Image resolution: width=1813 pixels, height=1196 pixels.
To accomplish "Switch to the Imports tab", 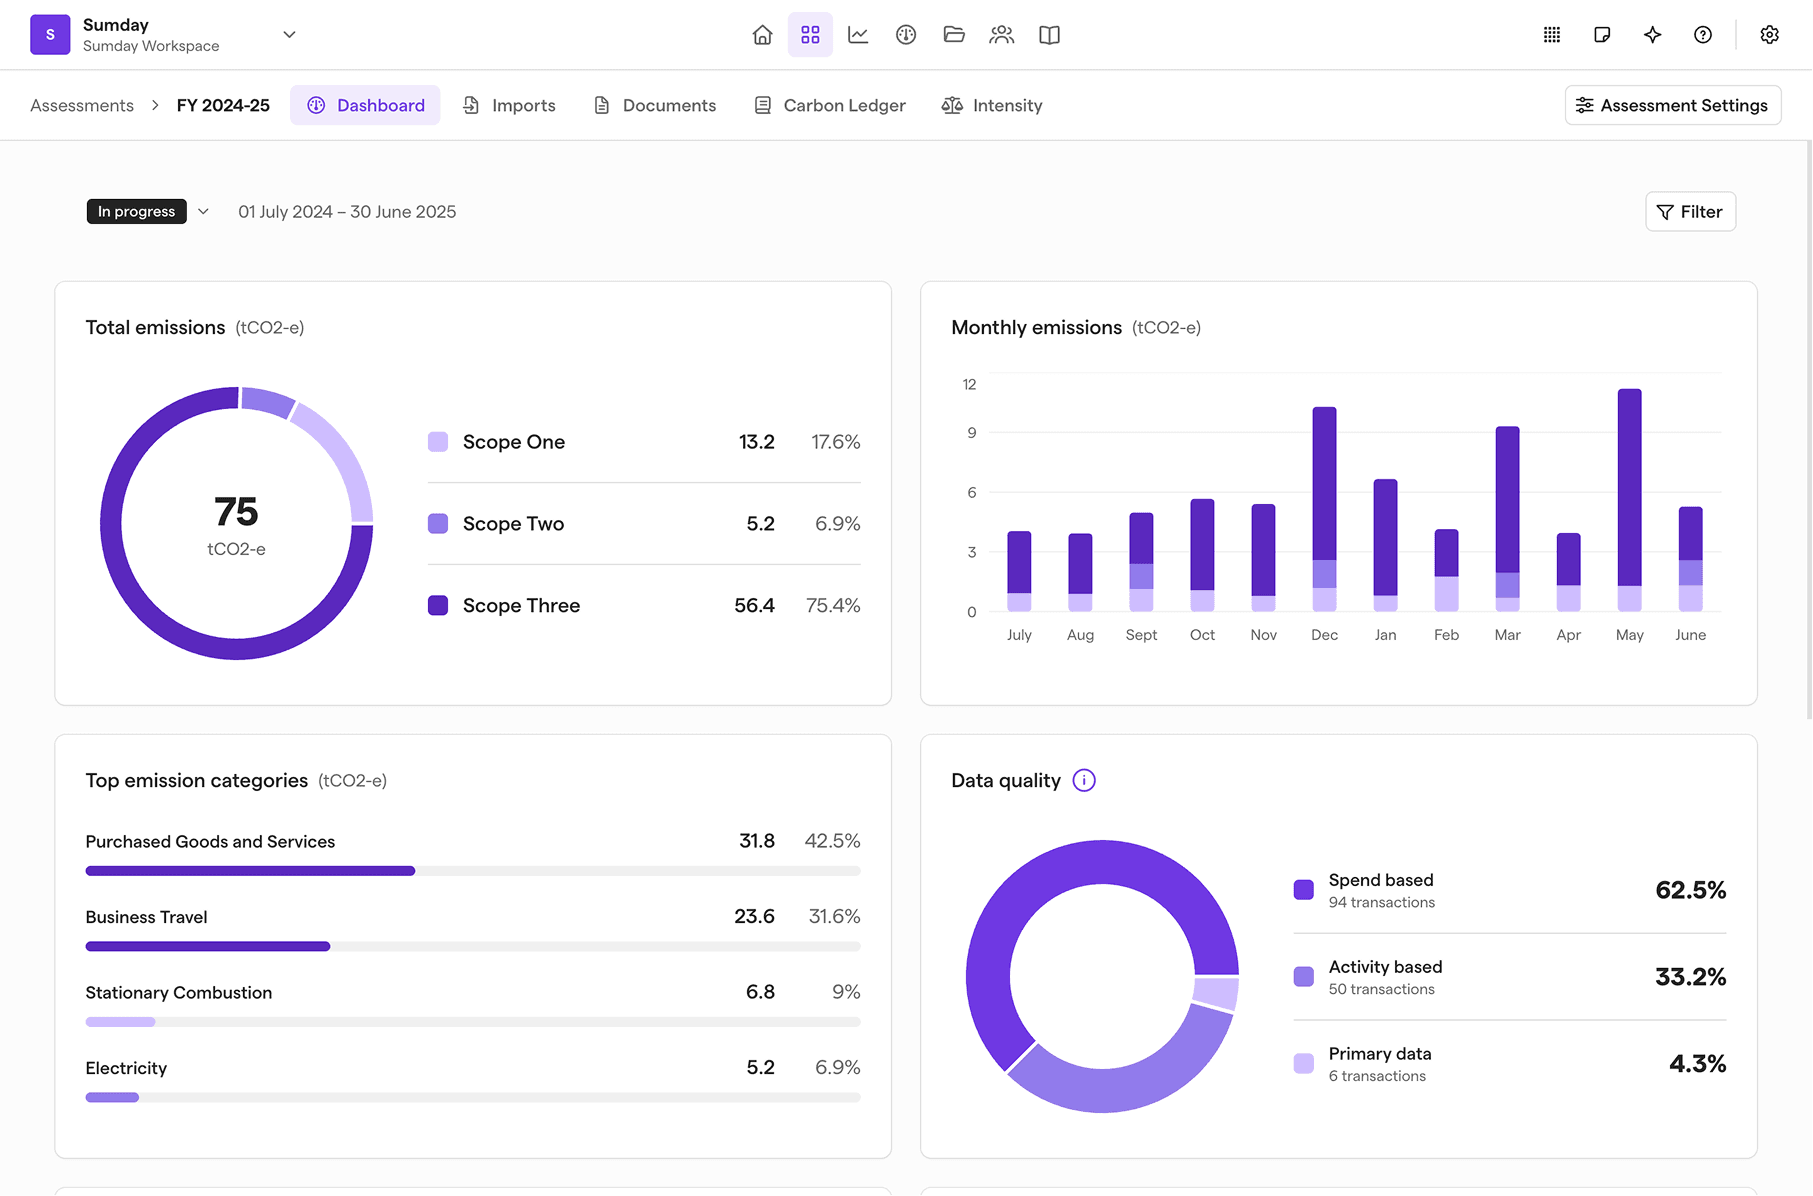I will click(509, 105).
